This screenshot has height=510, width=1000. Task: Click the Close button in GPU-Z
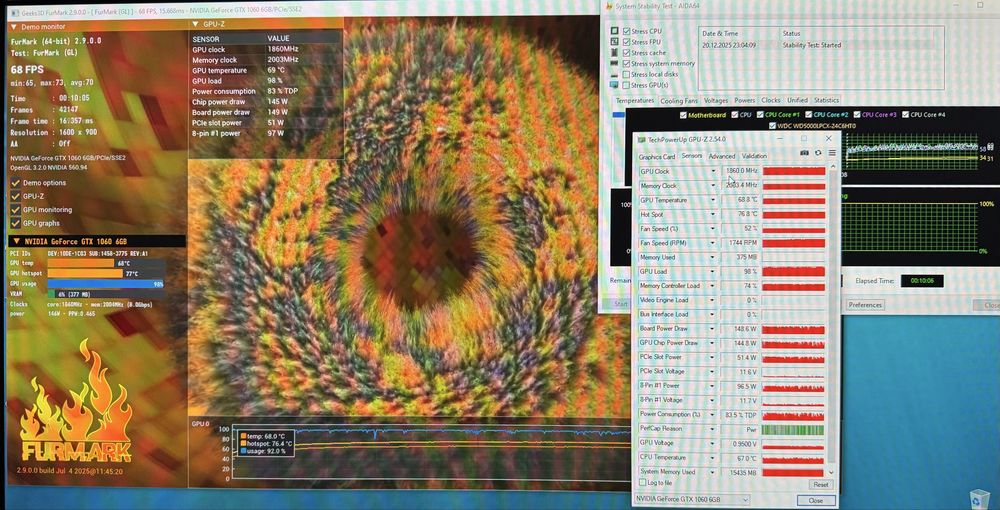(x=816, y=500)
